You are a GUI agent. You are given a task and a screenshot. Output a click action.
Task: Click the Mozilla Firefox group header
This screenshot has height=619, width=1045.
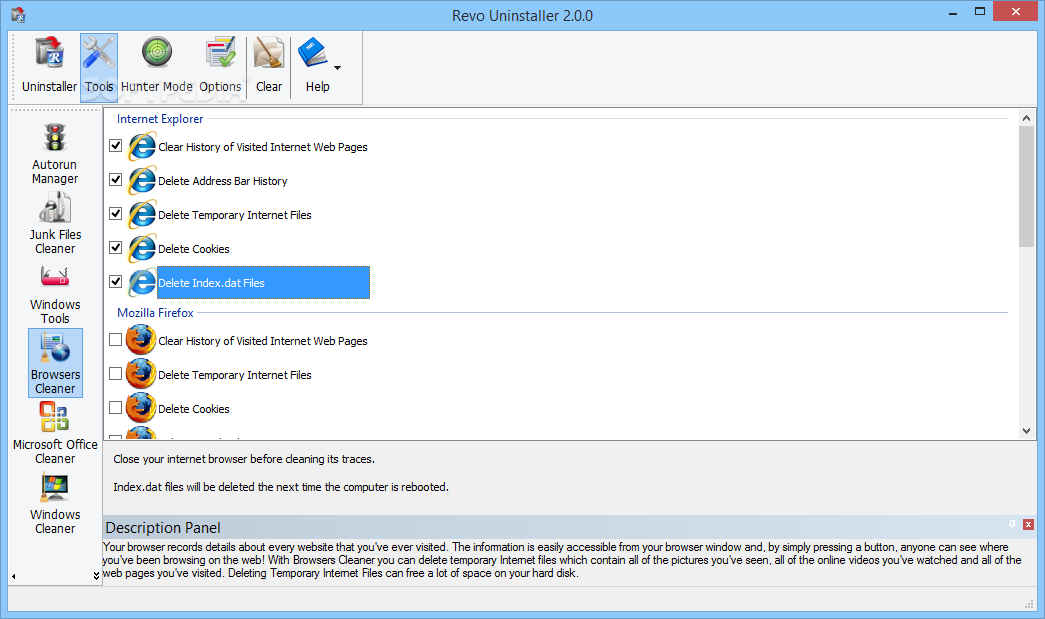point(155,312)
